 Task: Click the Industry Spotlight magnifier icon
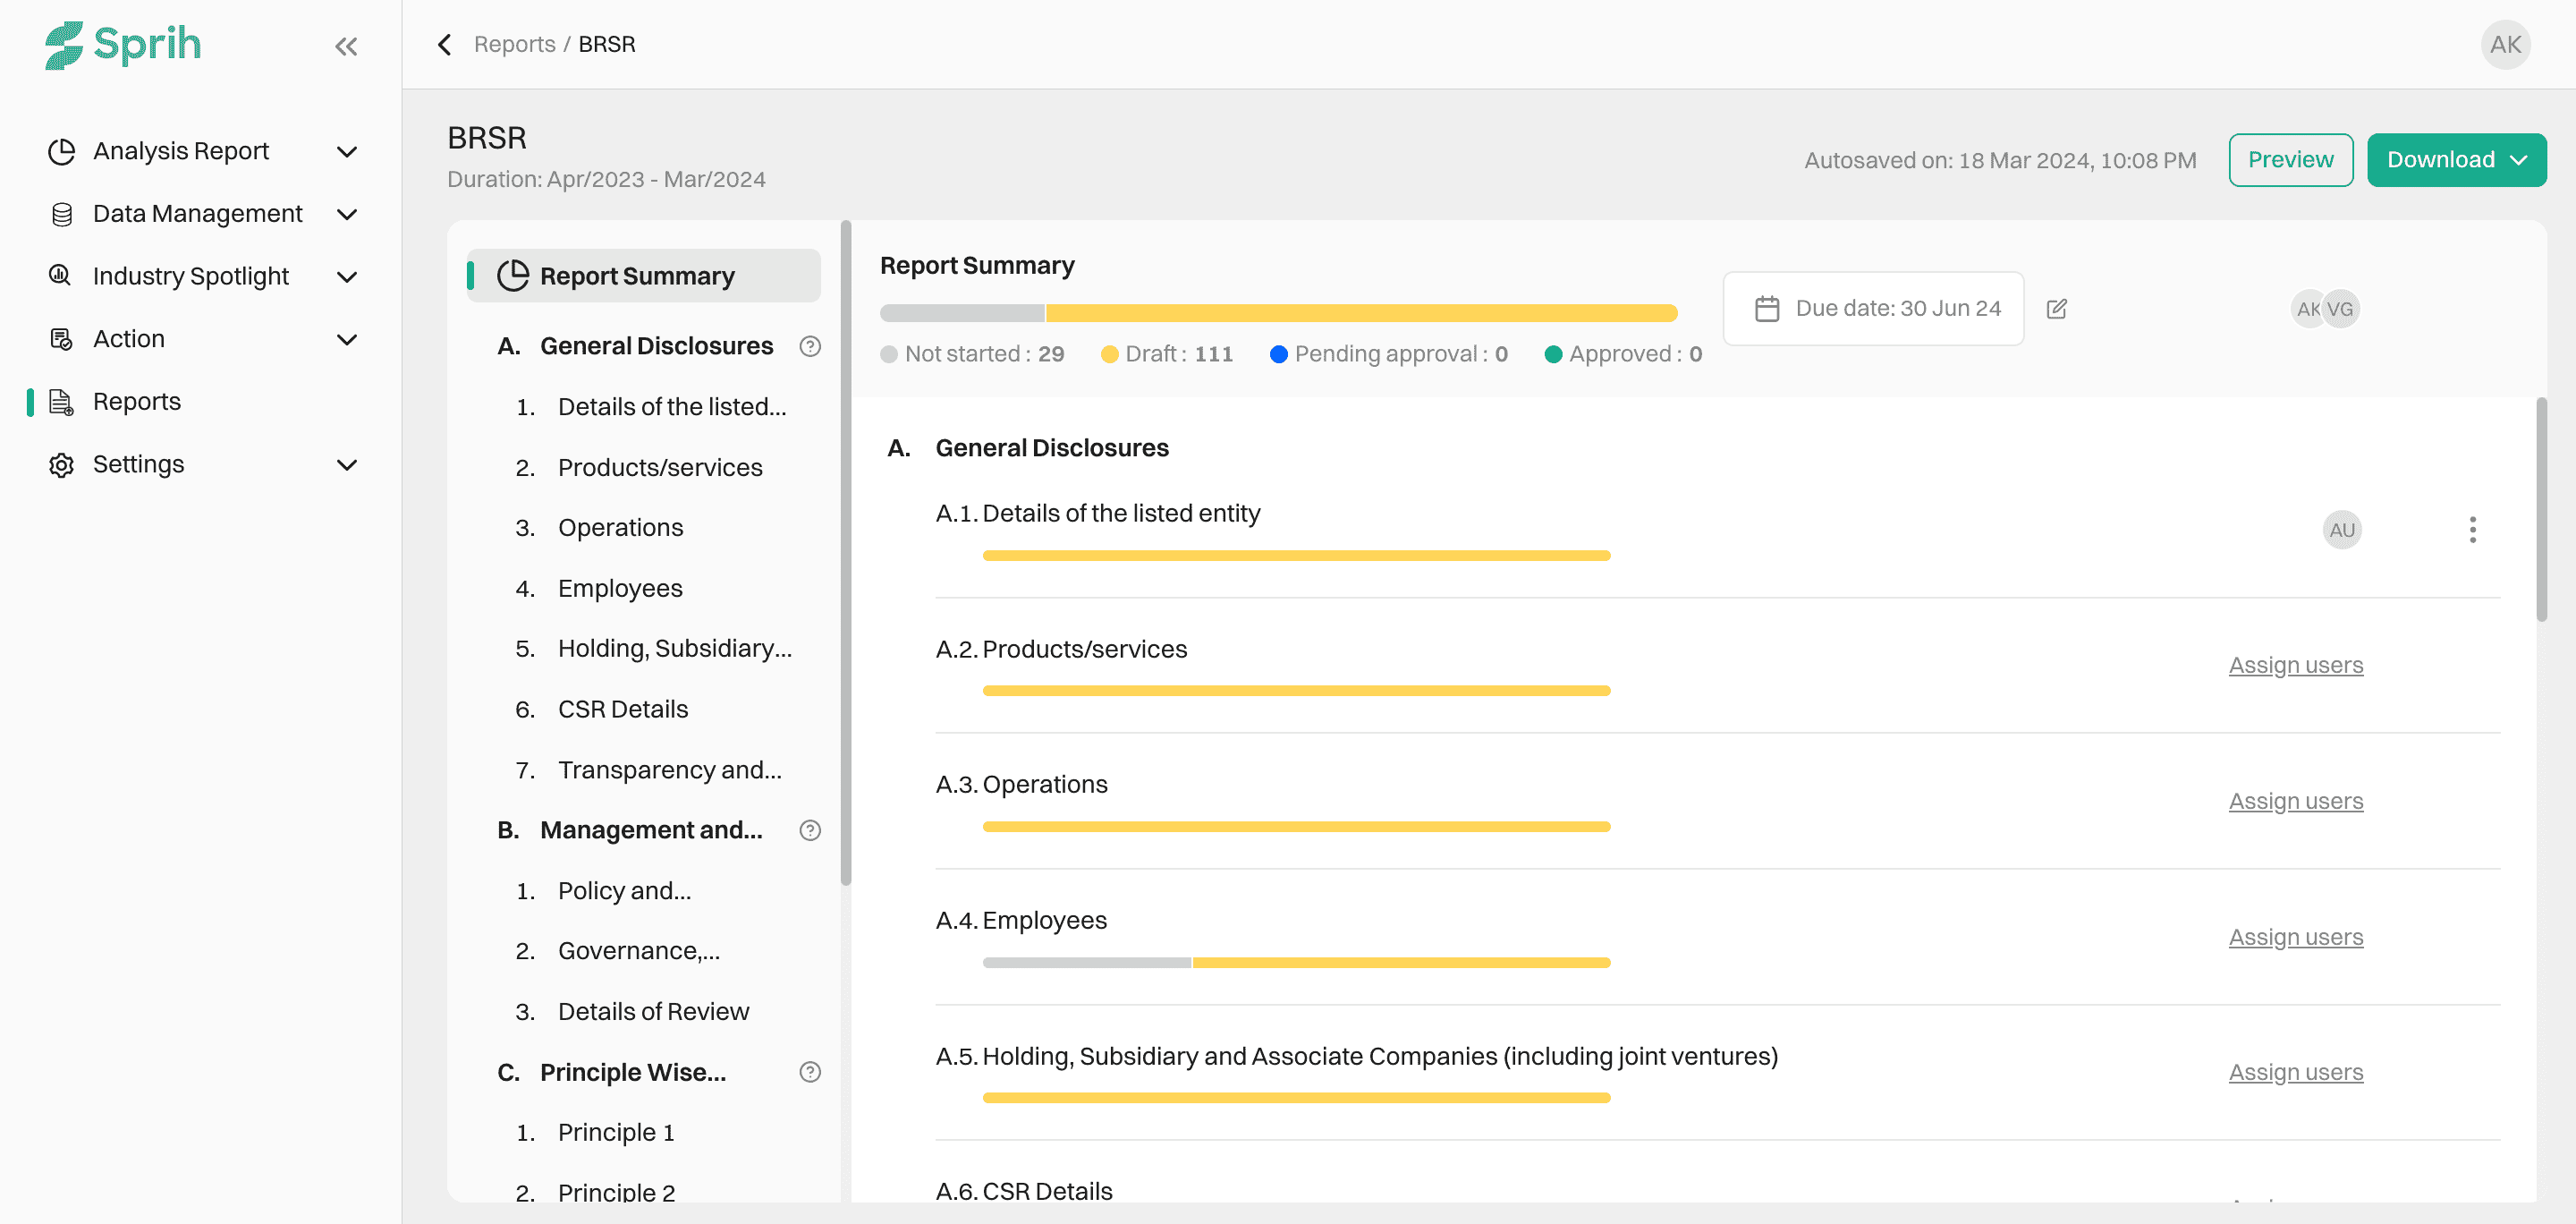pos(61,276)
